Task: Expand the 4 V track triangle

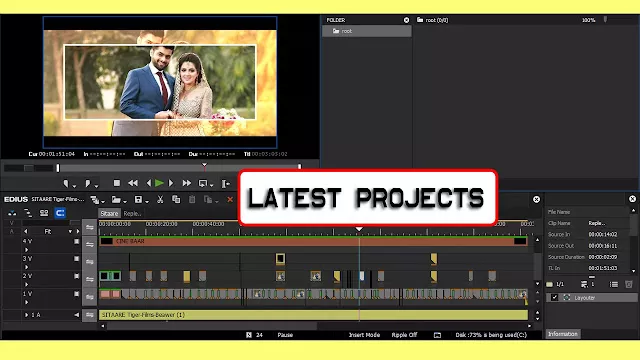Action: pos(27,250)
